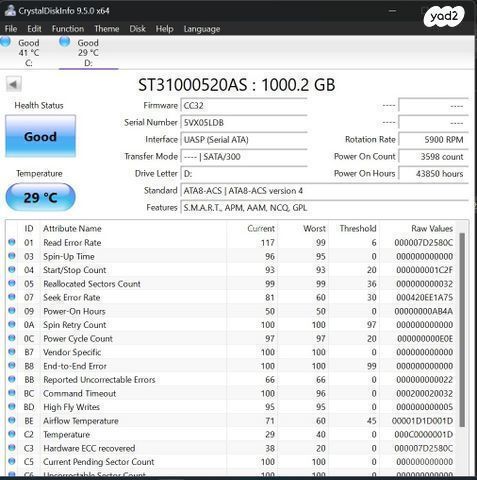
Task: Click the status icon for Seek Error Rate
Action: click(12, 297)
